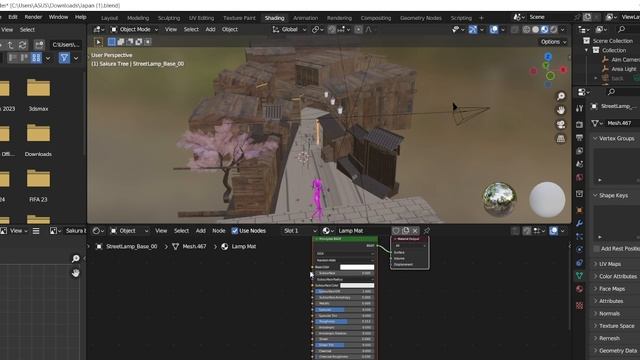The height and width of the screenshot is (360, 640).
Task: Open viewport shading settings dropdown arrow
Action: point(563,29)
